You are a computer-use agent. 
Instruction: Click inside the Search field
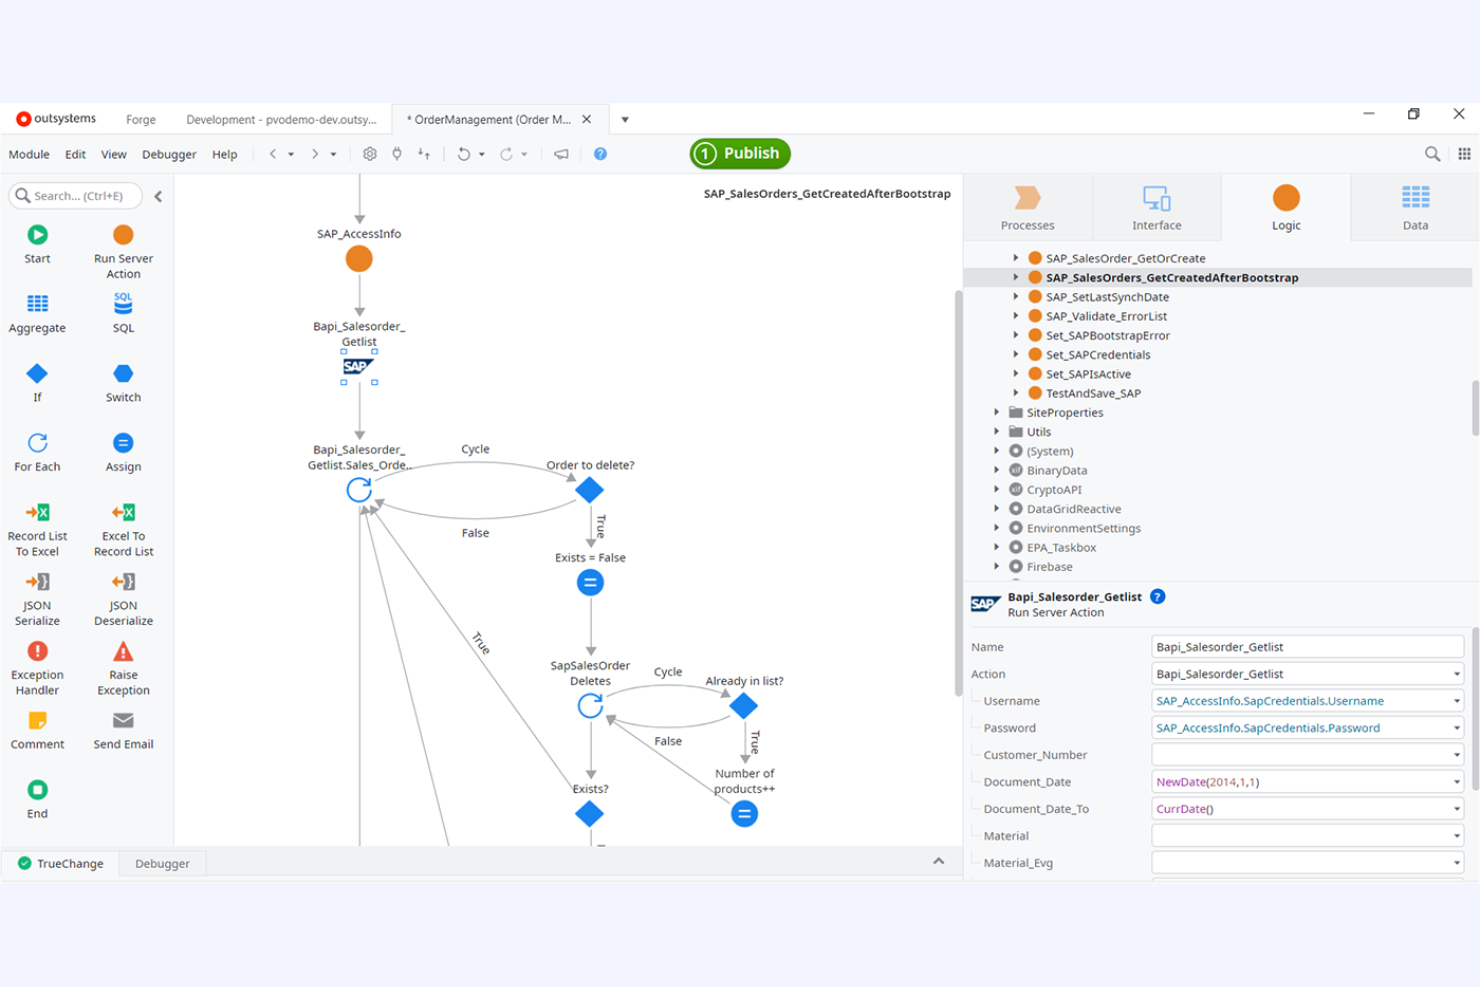[75, 195]
